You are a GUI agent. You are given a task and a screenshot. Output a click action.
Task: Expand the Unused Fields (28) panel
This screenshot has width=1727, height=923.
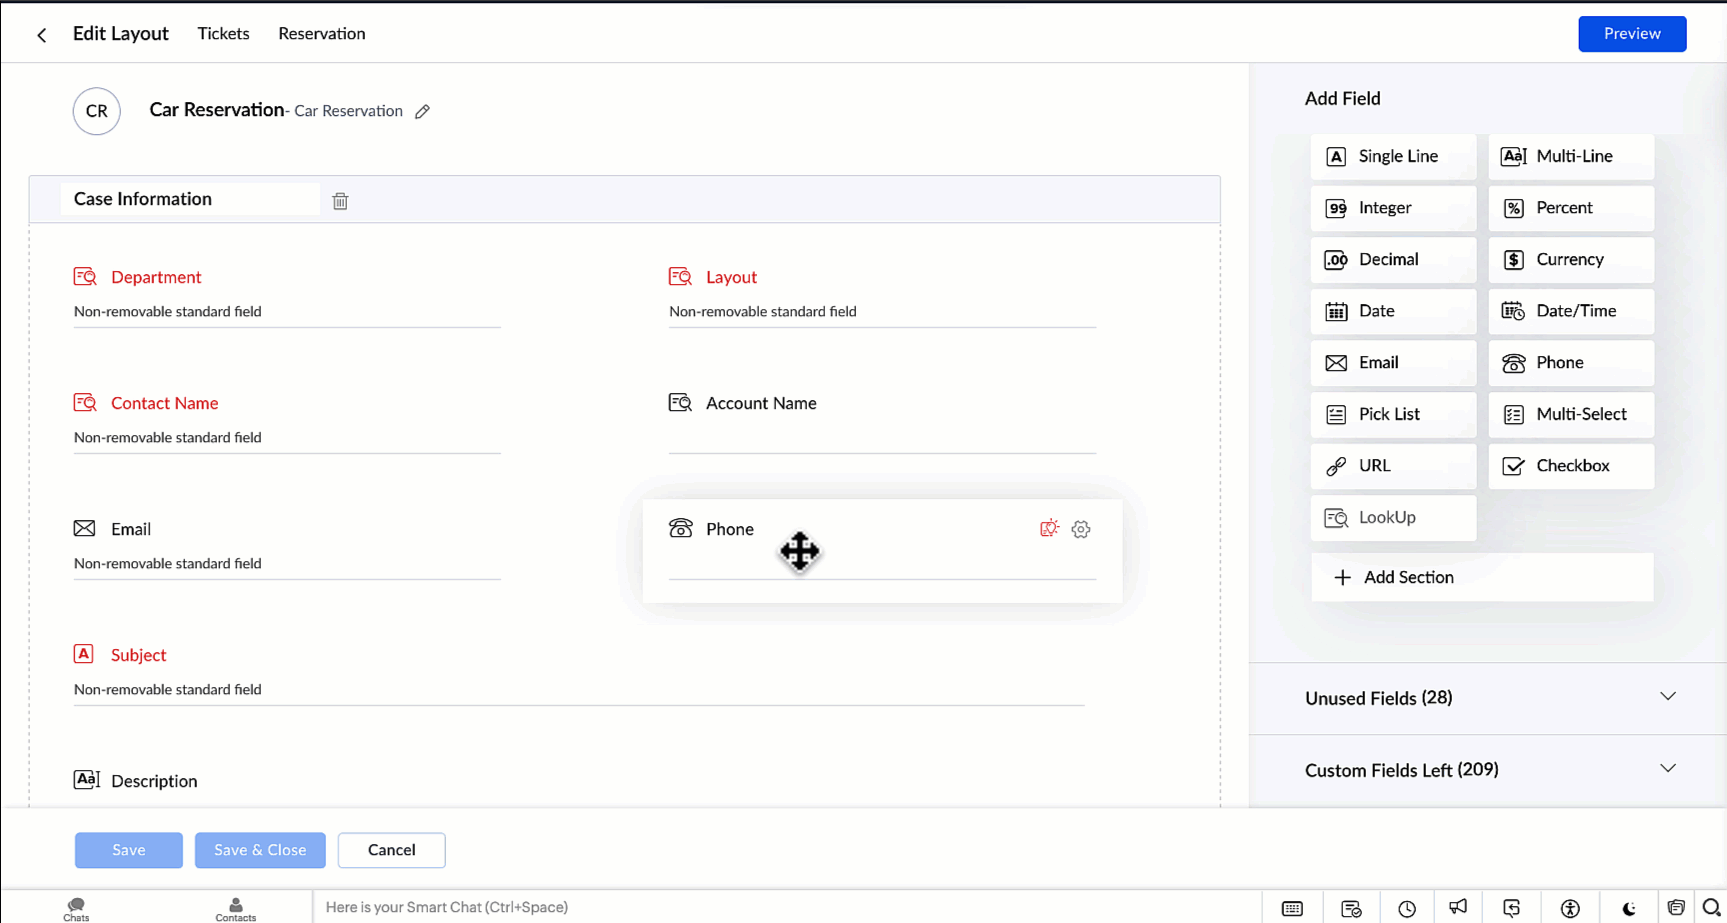click(x=1488, y=698)
